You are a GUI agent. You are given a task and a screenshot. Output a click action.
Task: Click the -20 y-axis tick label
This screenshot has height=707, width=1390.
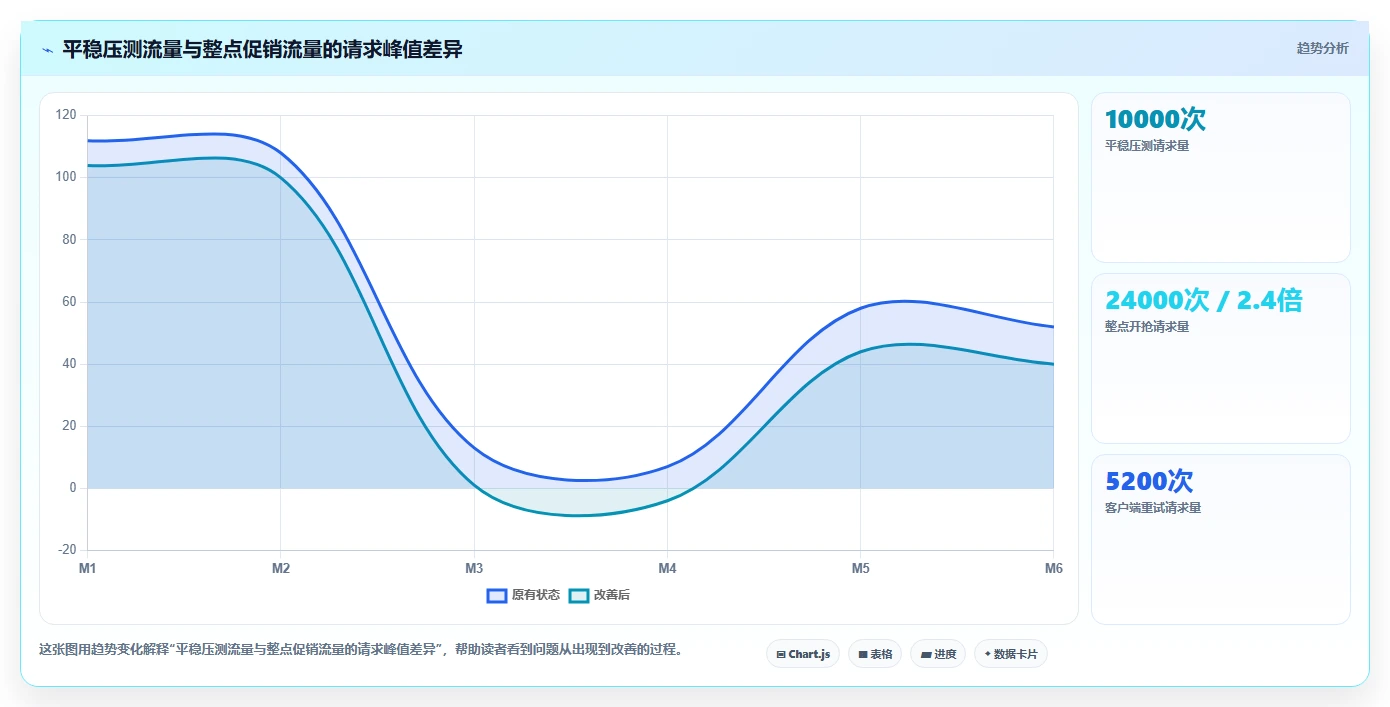coord(67,550)
